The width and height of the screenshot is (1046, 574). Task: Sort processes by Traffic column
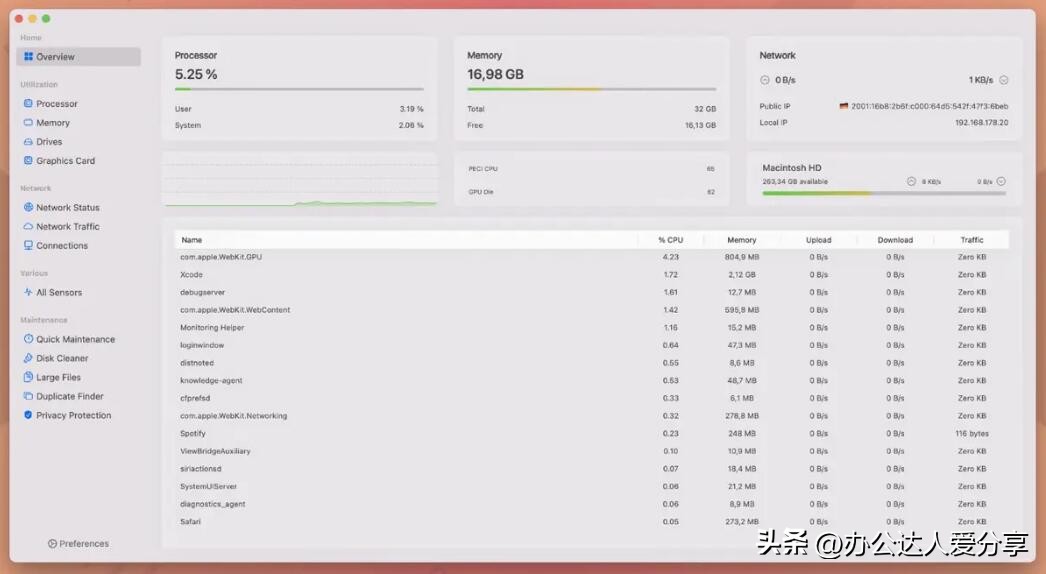972,240
